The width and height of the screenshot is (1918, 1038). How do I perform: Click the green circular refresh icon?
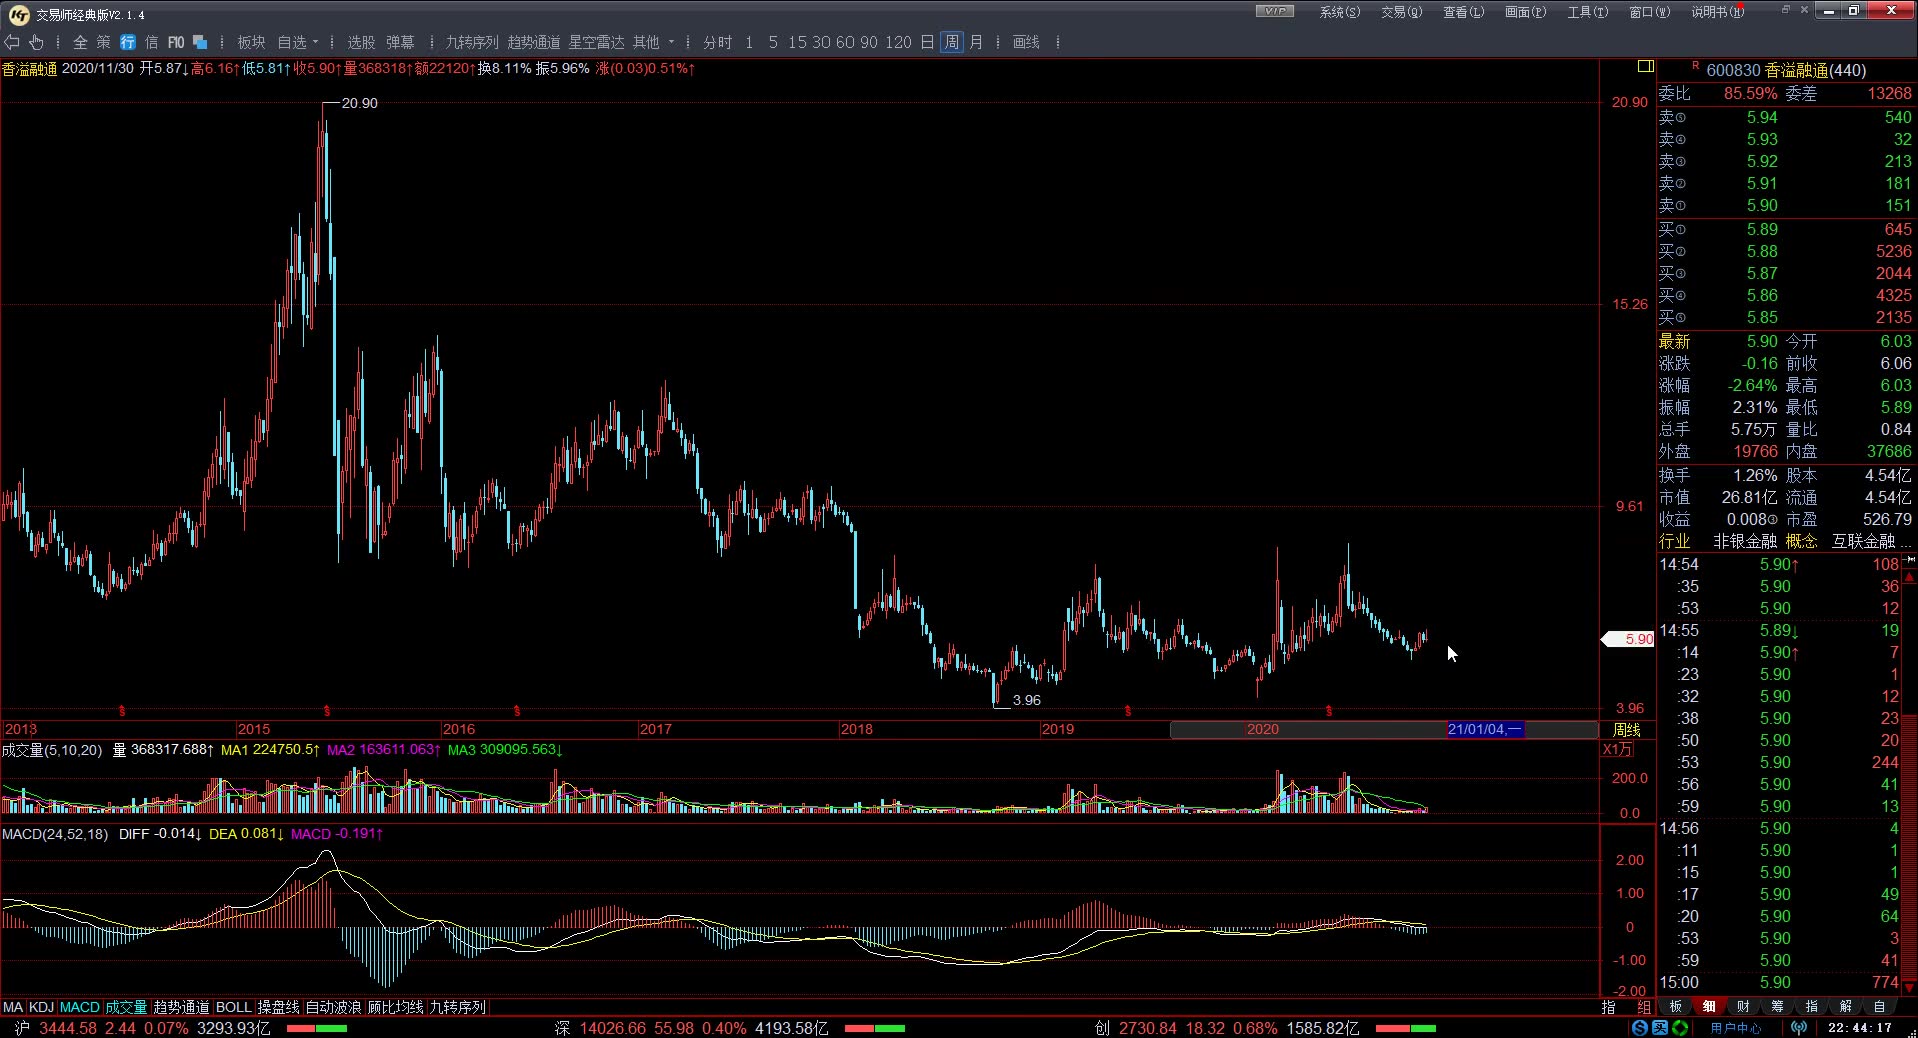[1680, 1028]
